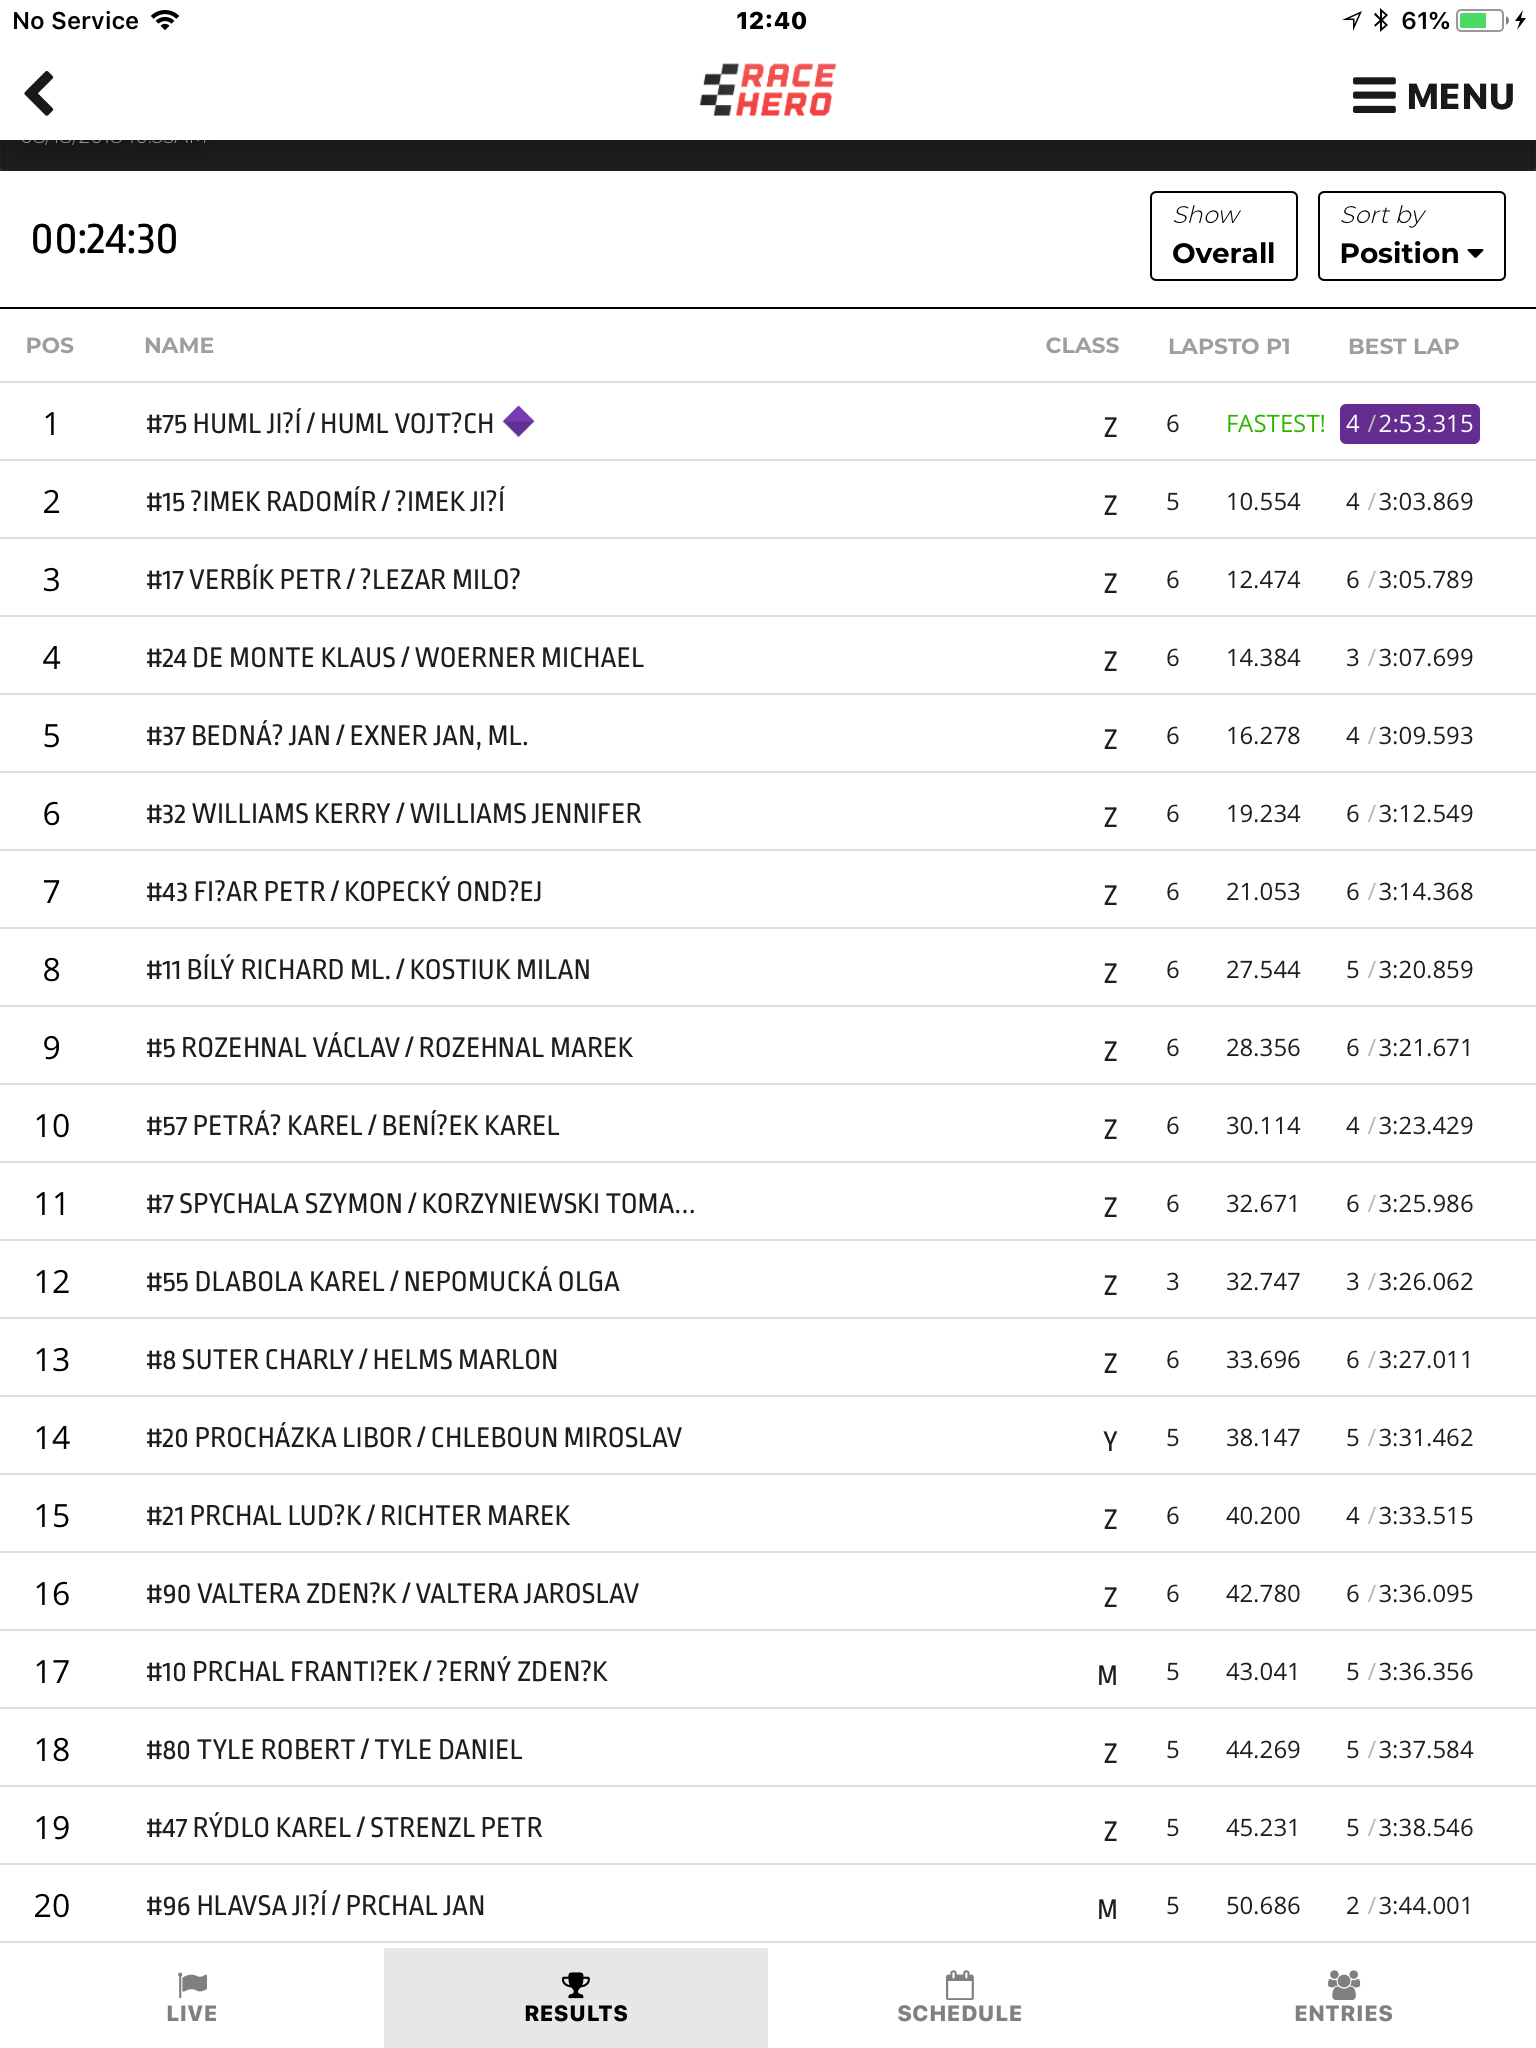Select #7 SPYCHALA SZYMON truncated entry
The height and width of the screenshot is (2048, 1536).
click(768, 1203)
